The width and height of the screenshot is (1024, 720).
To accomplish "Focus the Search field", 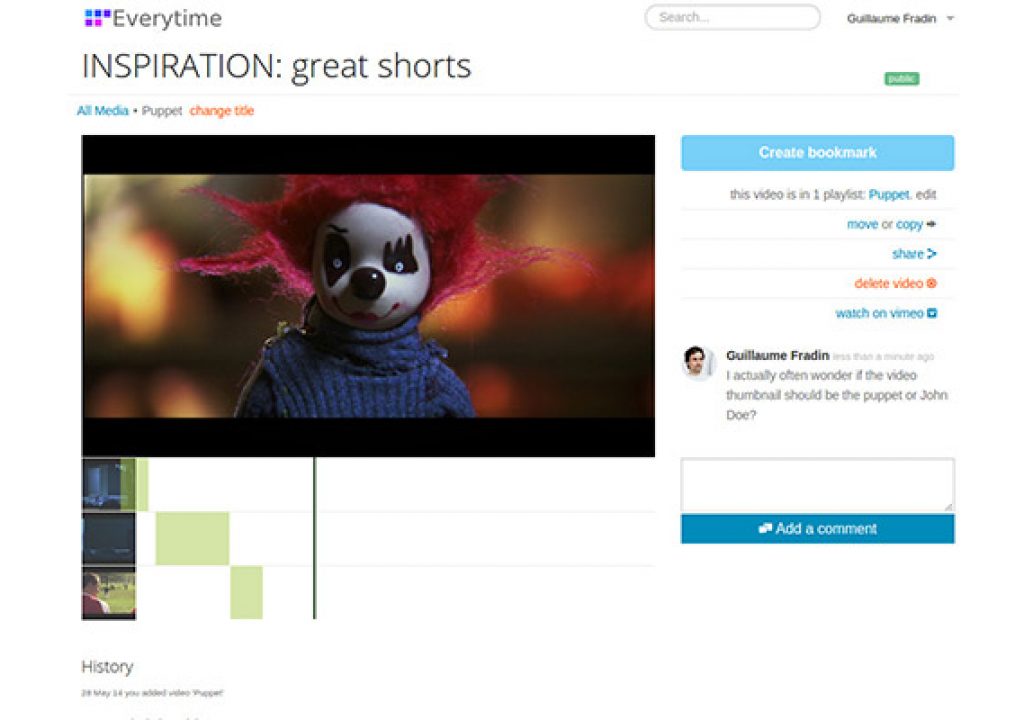I will (732, 18).
